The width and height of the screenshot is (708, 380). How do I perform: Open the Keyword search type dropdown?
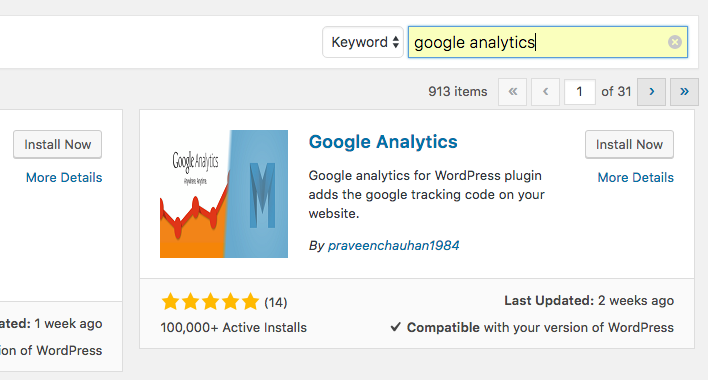click(363, 42)
